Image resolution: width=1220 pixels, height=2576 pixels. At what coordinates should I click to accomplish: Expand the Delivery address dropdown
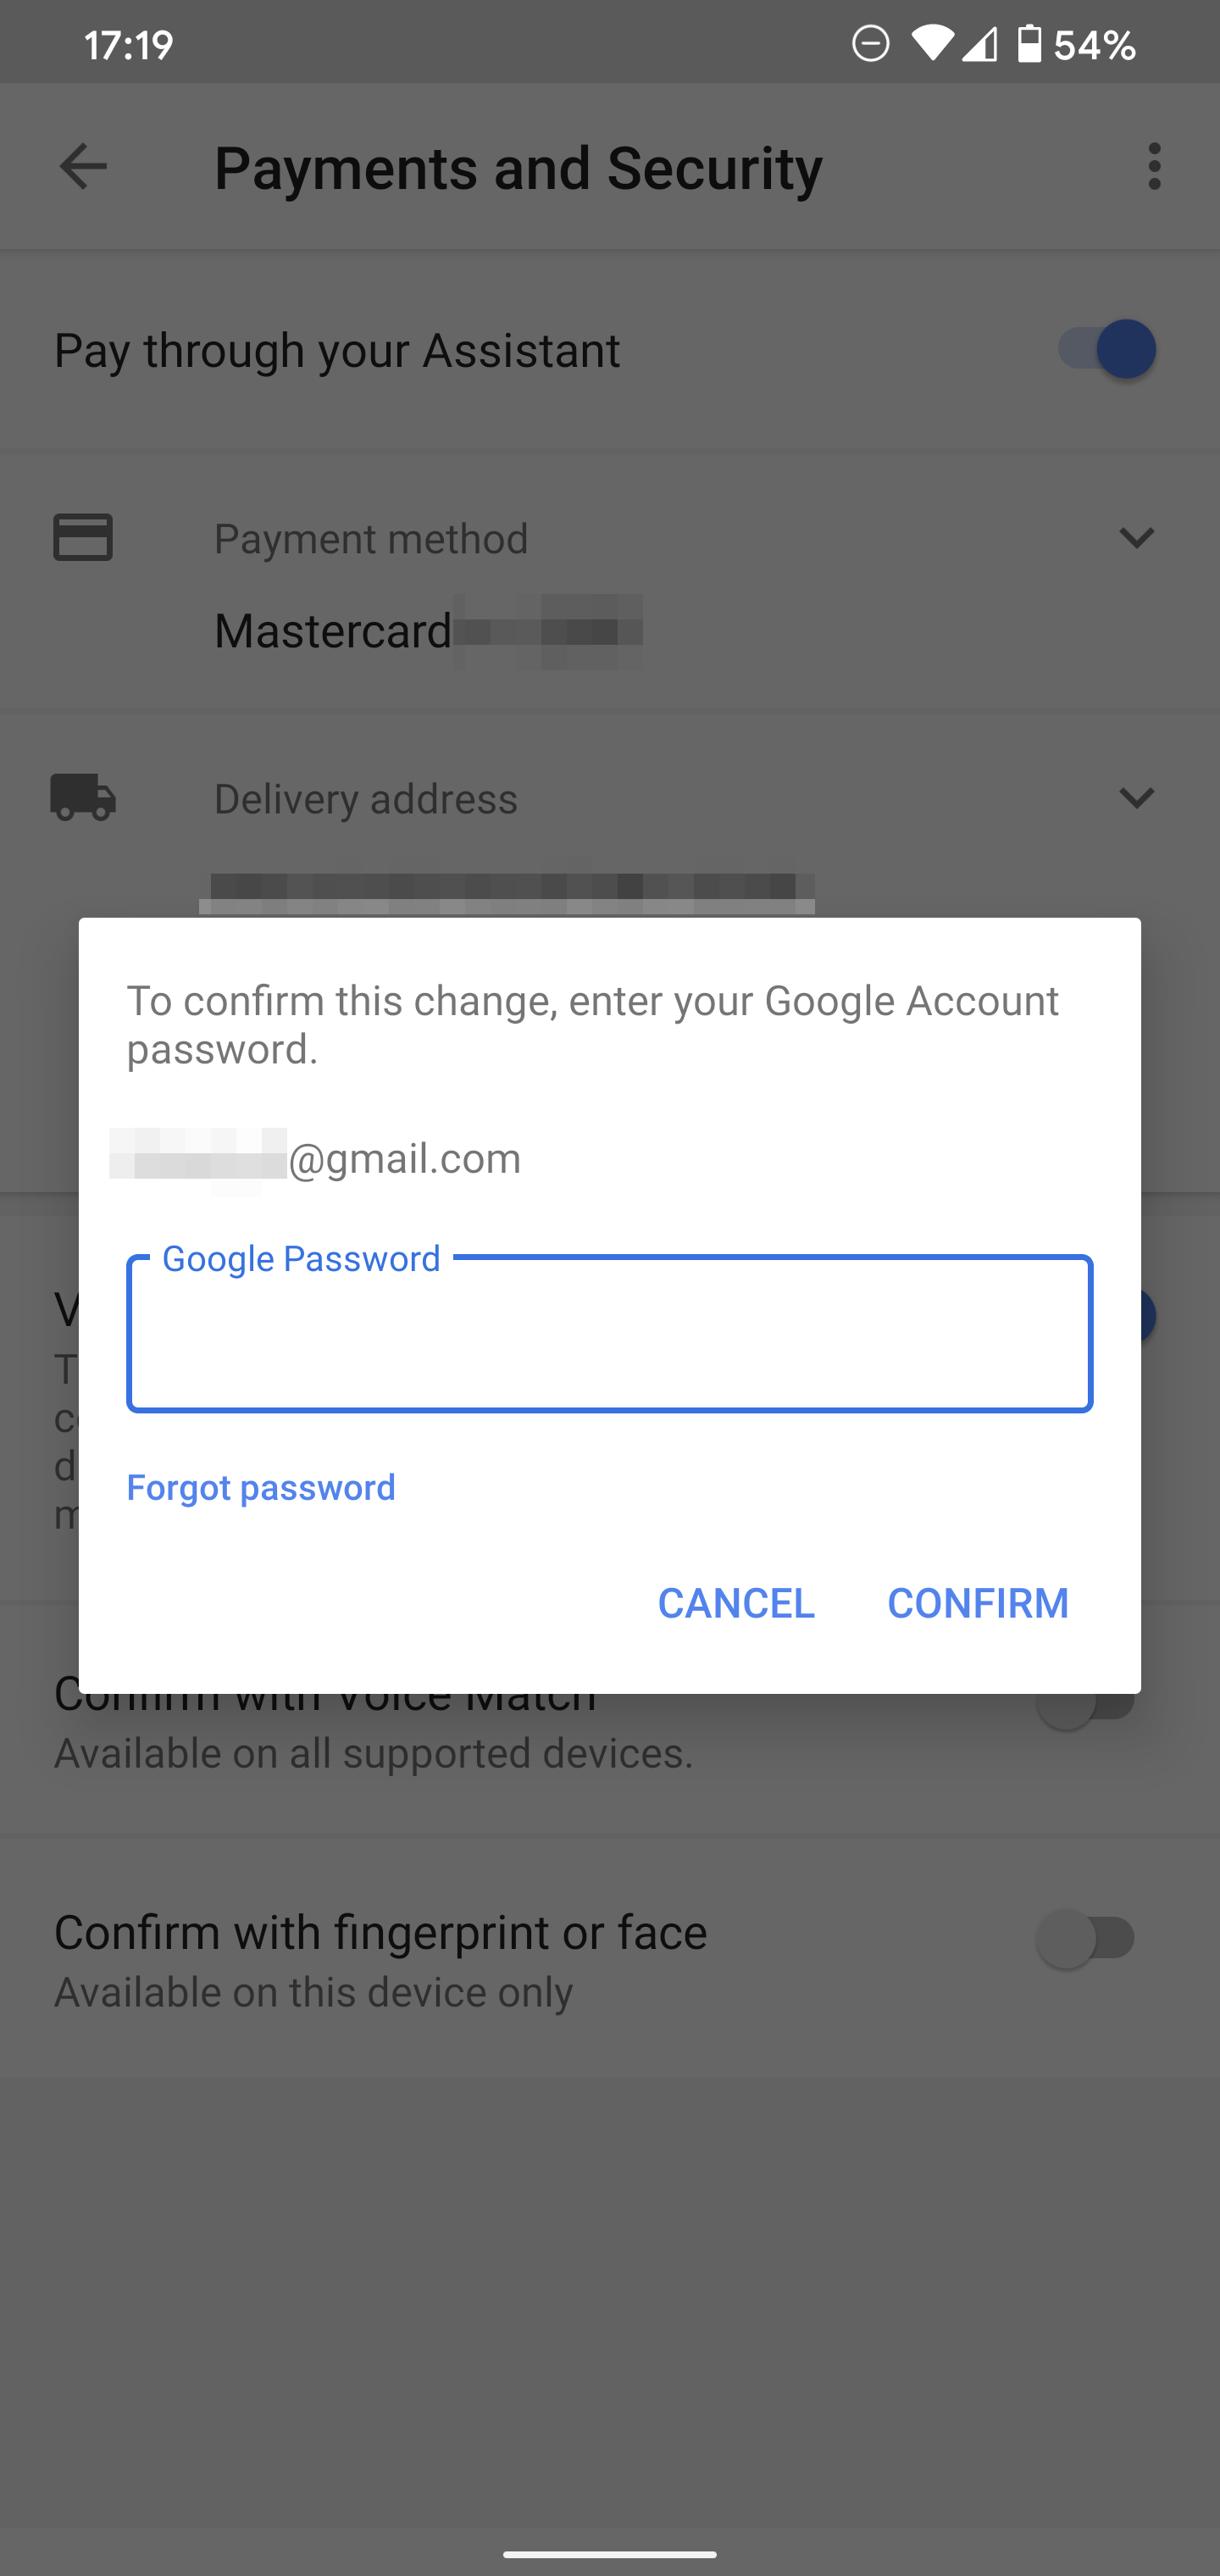point(1136,797)
